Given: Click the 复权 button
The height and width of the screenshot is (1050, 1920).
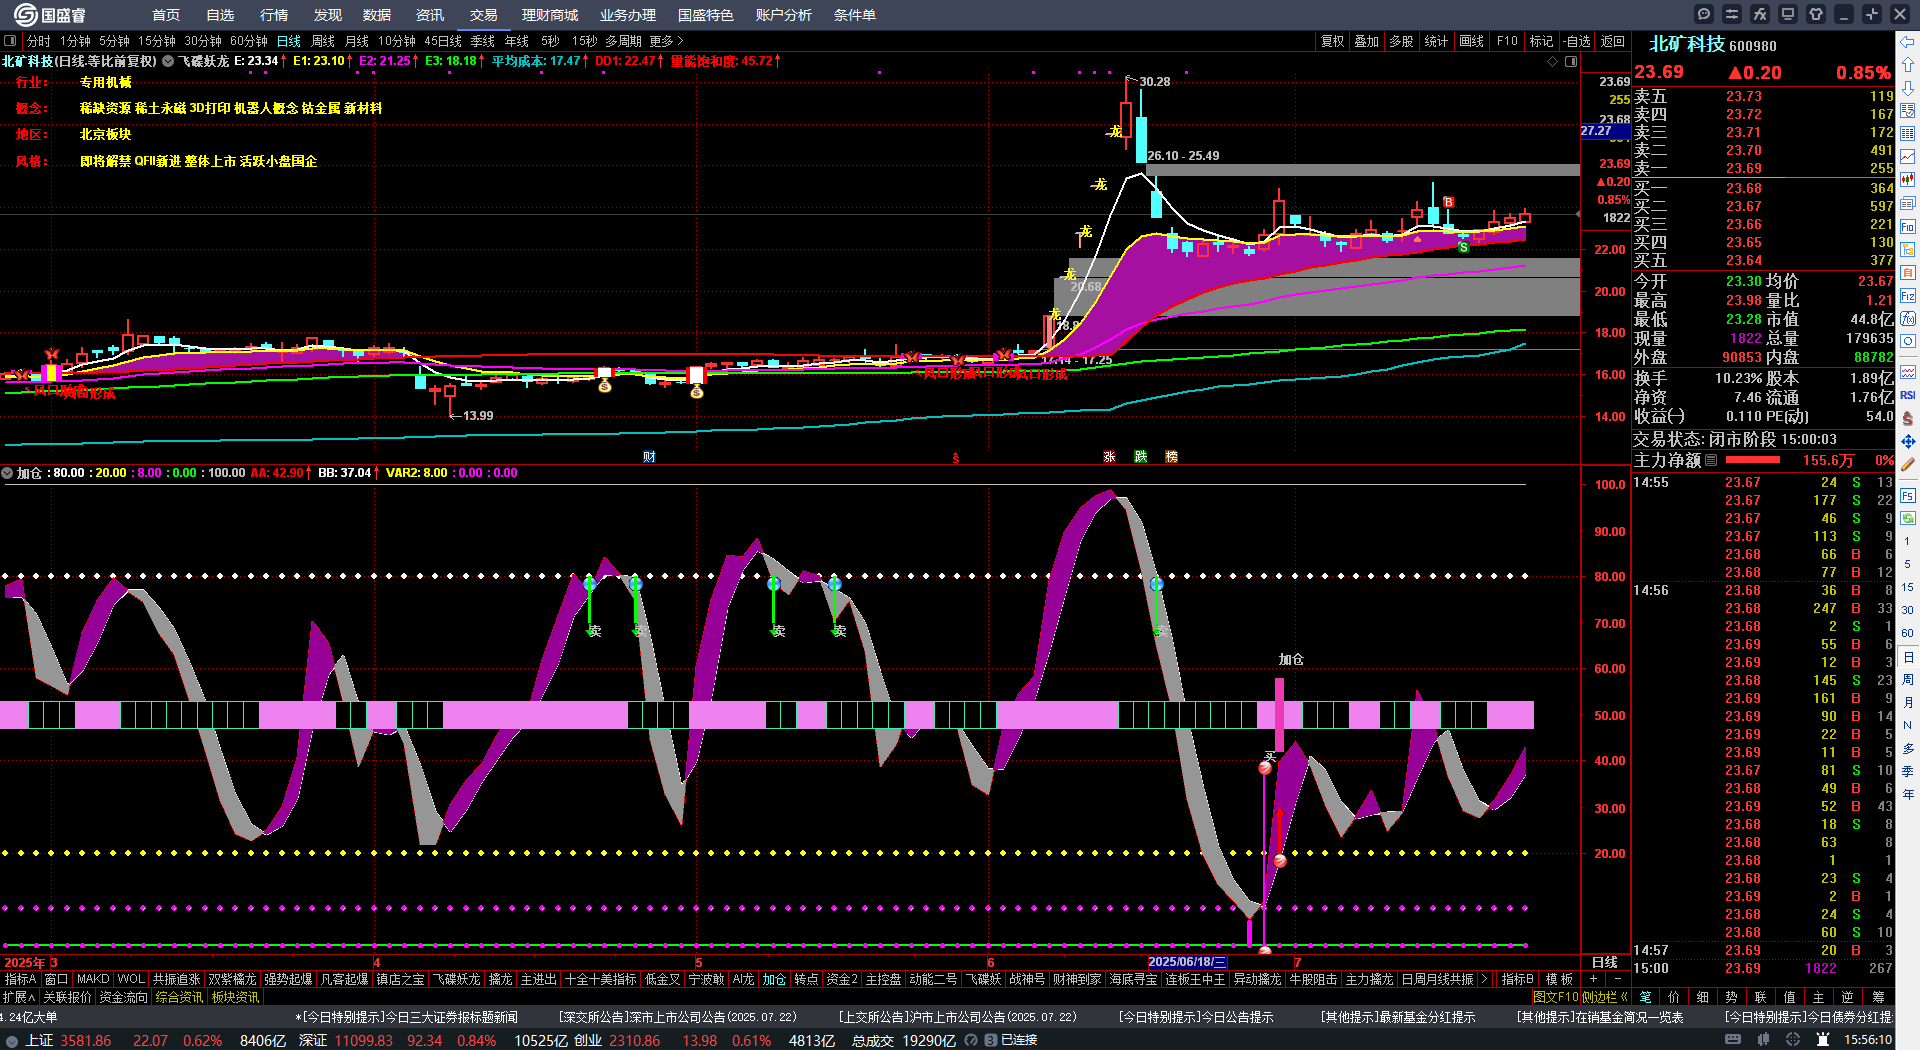Looking at the screenshot, I should click(x=1333, y=41).
